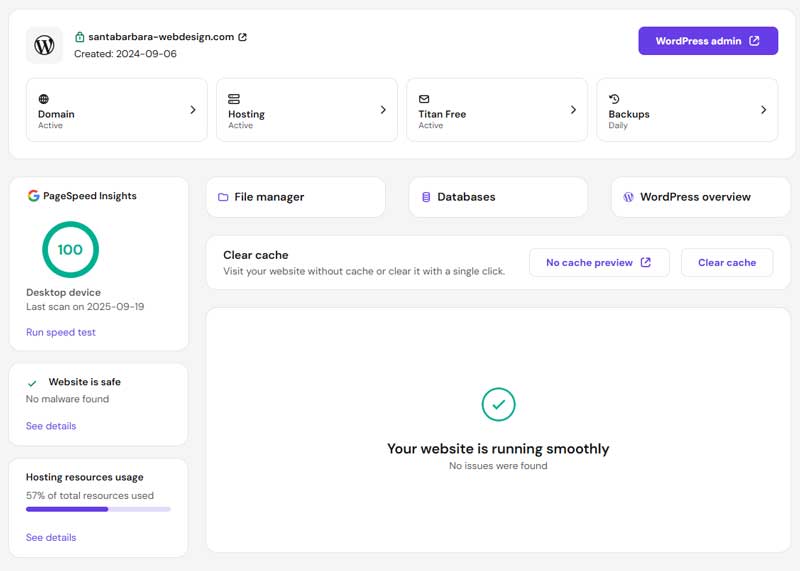Open the WordPress overview section
Screen dimensions: 800x571
700,197
